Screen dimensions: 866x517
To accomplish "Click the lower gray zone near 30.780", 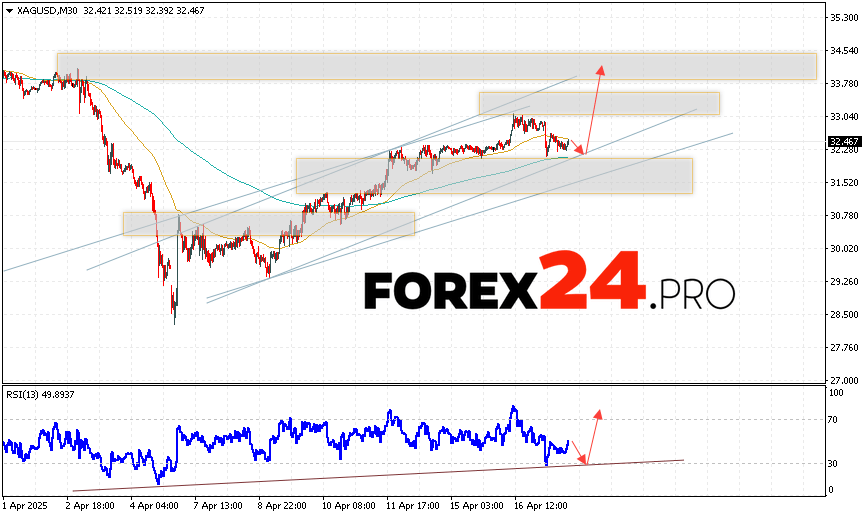I will tap(268, 223).
